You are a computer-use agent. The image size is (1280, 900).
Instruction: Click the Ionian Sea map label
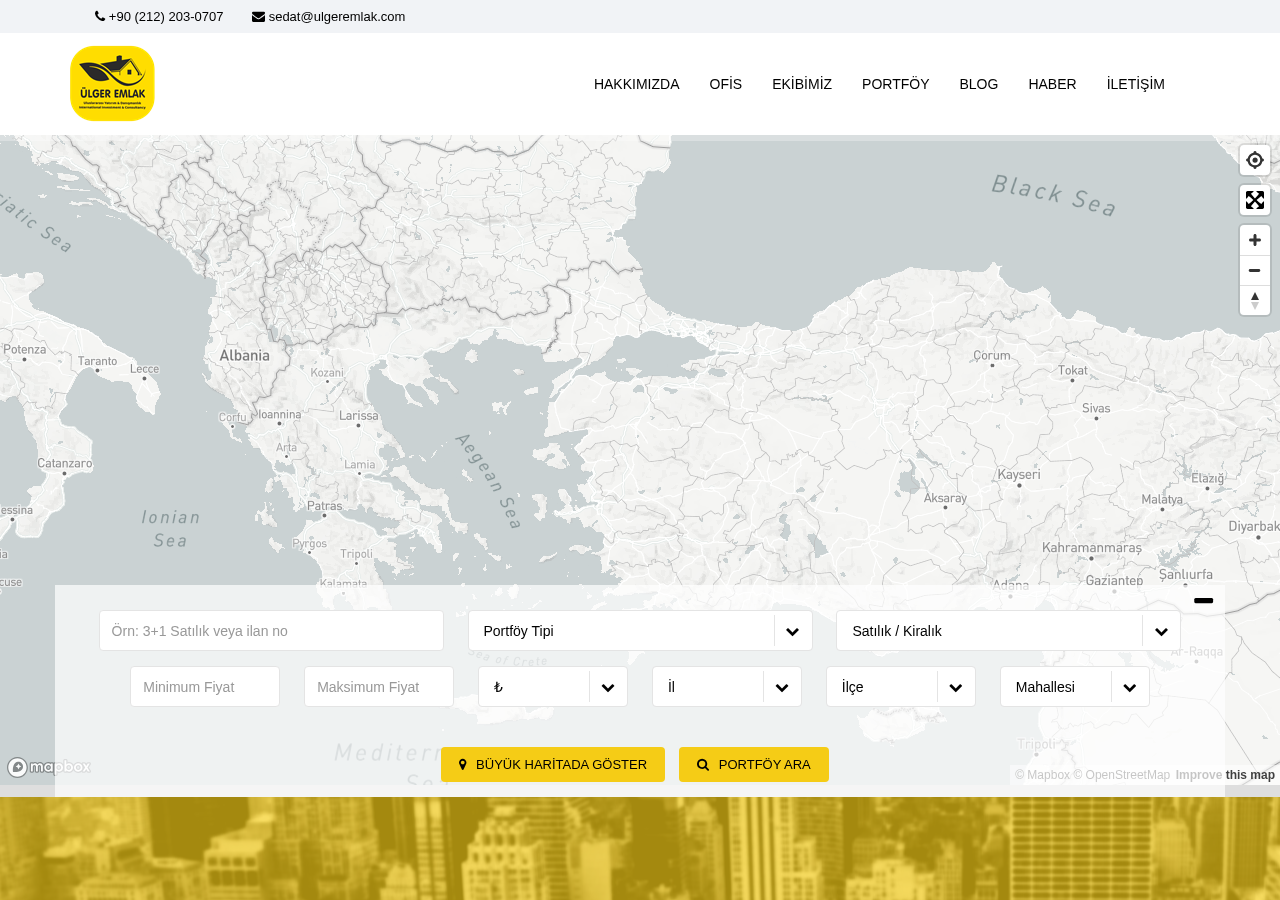point(171,528)
